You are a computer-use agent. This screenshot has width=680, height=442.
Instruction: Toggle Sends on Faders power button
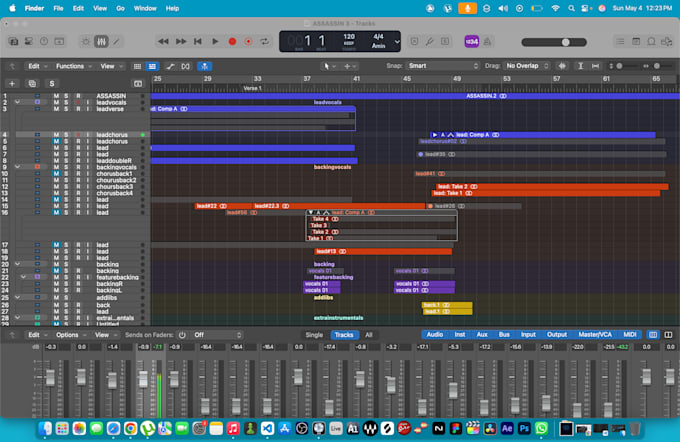[x=182, y=335]
